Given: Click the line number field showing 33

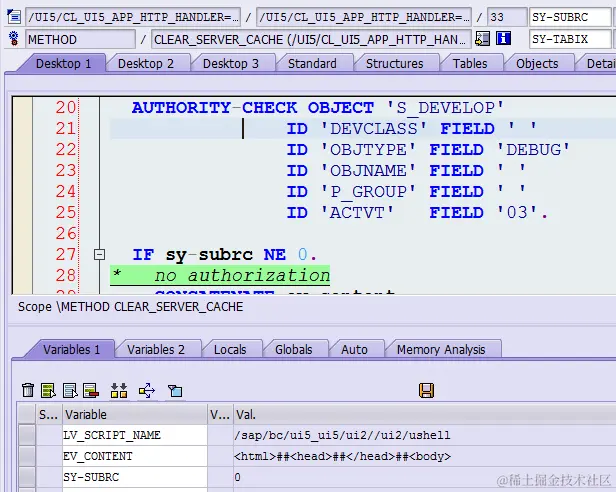Looking at the screenshot, I should pos(507,17).
